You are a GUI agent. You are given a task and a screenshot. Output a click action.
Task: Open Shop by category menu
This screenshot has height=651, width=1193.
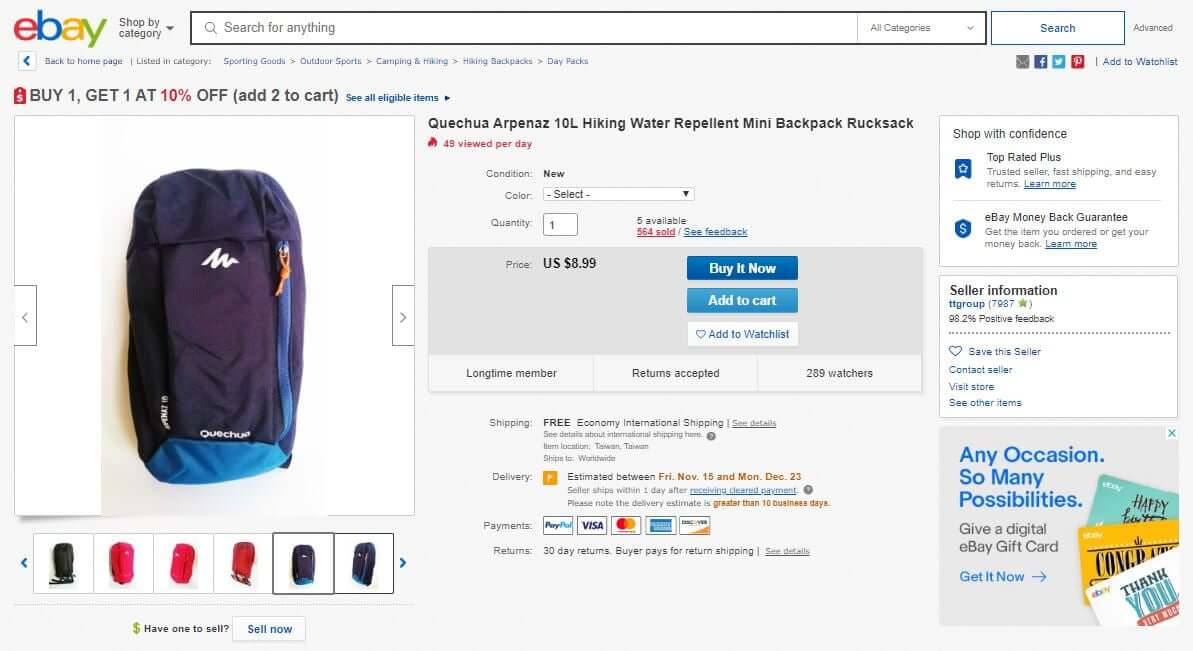(x=146, y=28)
